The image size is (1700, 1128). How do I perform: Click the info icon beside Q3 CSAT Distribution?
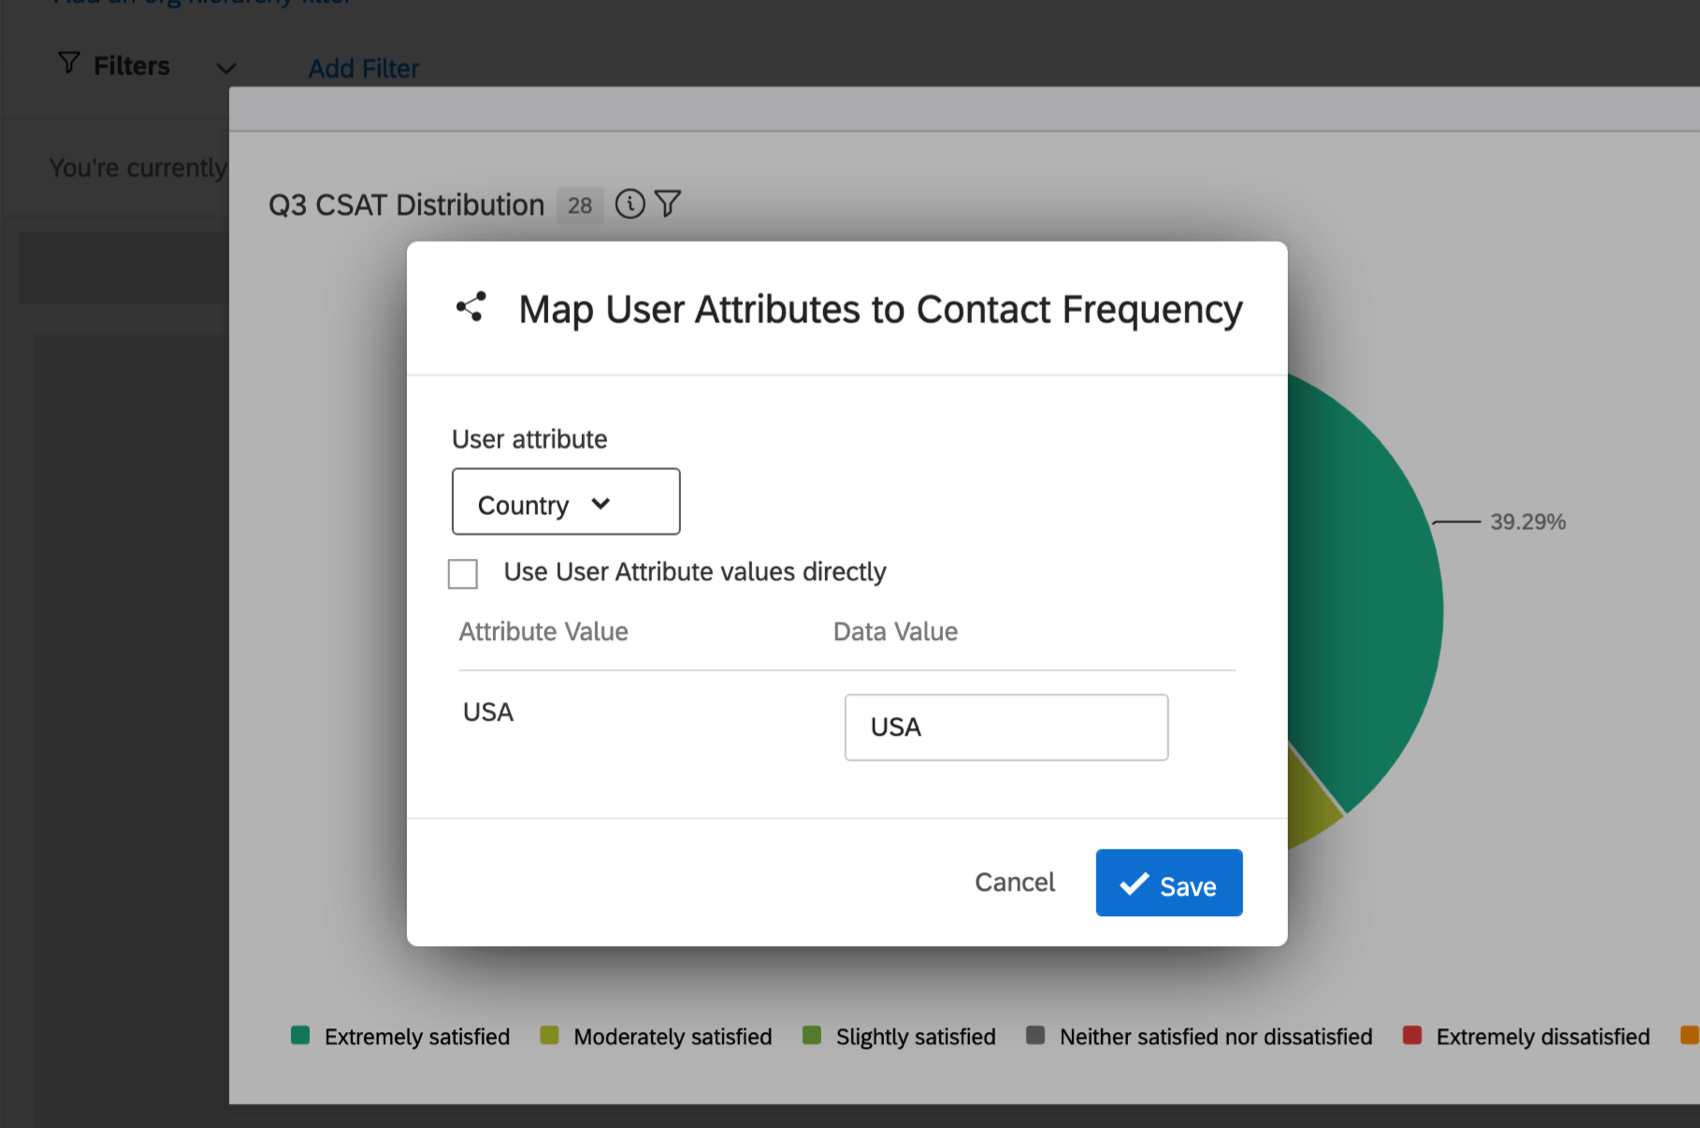pos(630,204)
